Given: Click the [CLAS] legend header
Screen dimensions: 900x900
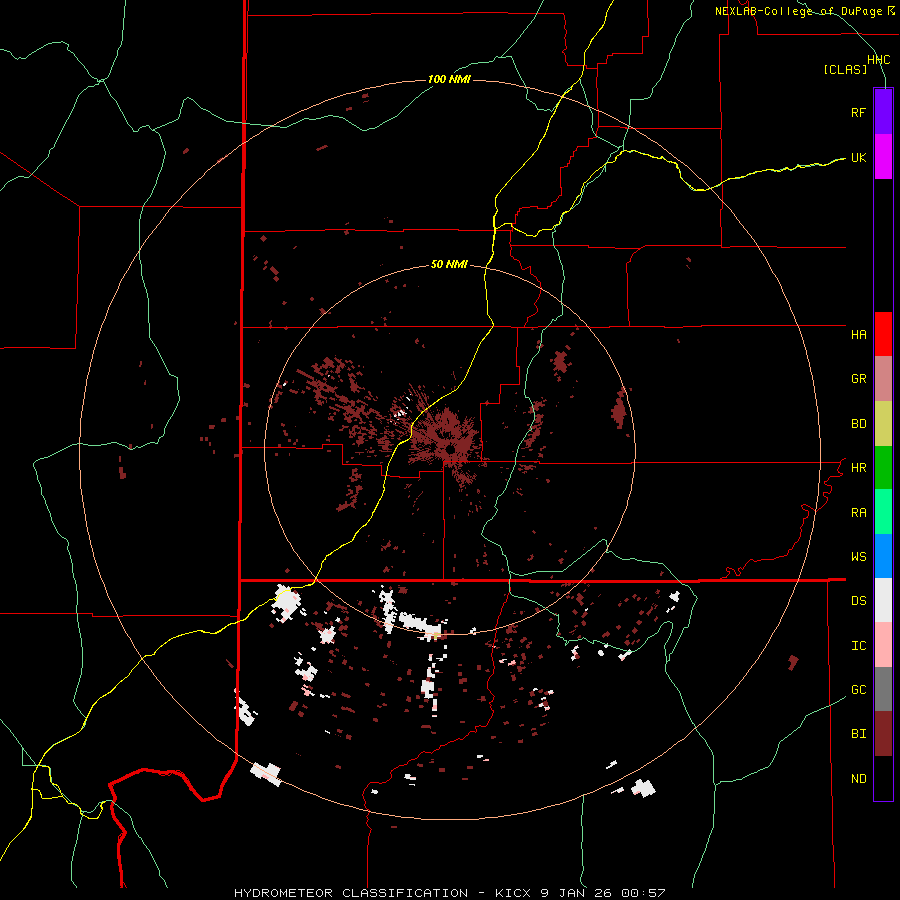Looking at the screenshot, I should tap(845, 70).
